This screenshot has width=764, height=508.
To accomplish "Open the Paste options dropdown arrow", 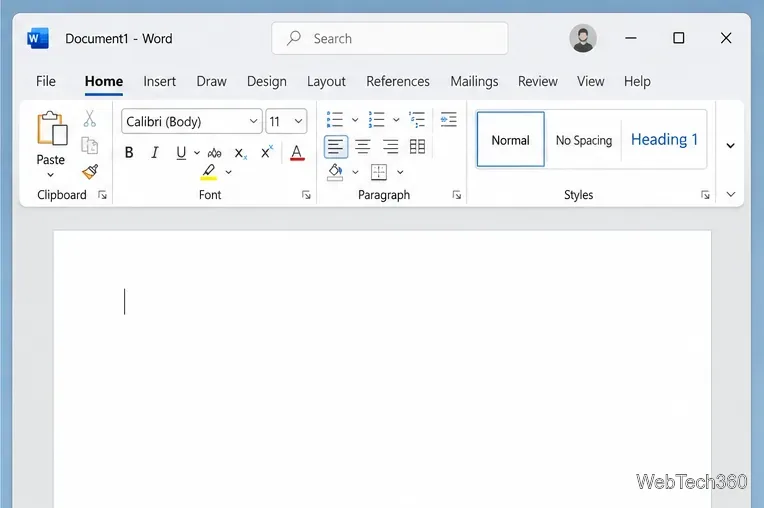I will coord(51,175).
